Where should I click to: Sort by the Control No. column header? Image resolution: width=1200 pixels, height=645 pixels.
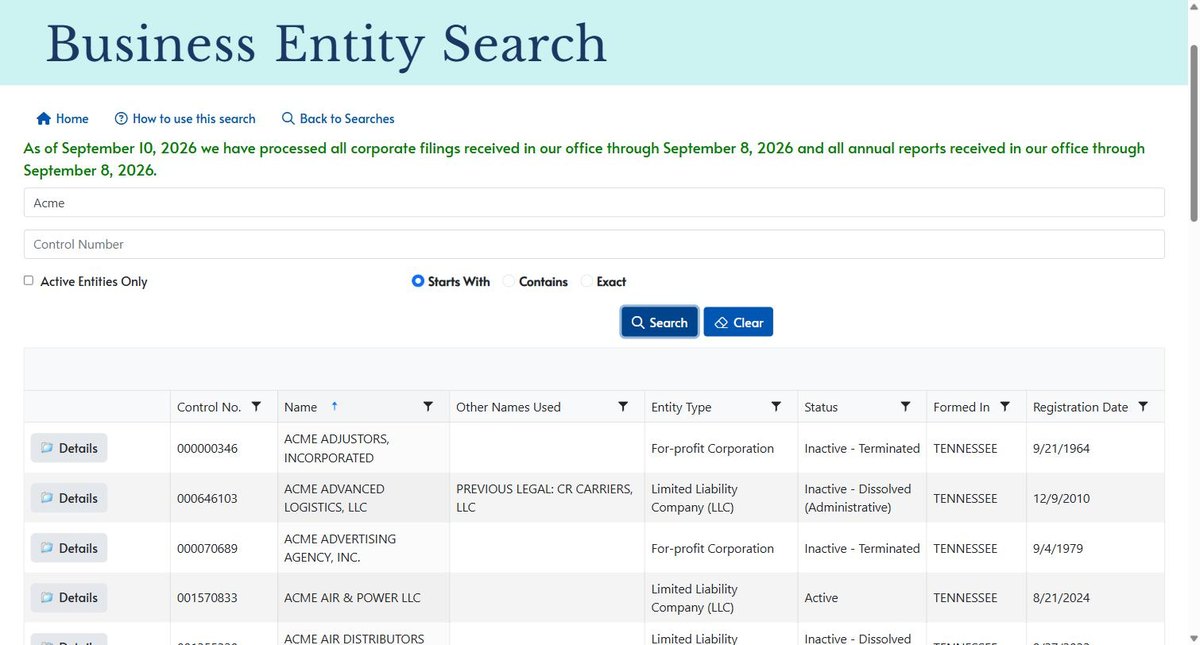point(209,407)
